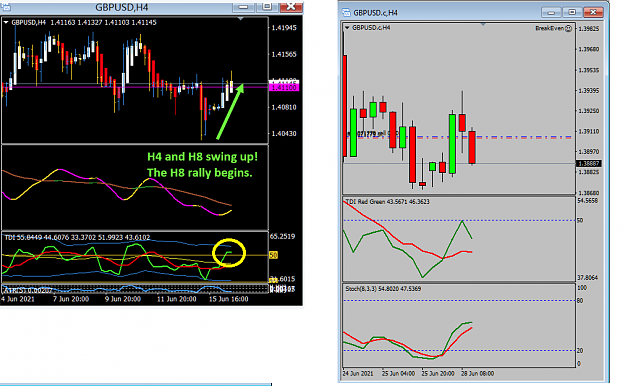The image size is (625, 386).
Task: Click chart shift marker atop GBPUSD.c,H4 chart
Action: tap(483, 25)
